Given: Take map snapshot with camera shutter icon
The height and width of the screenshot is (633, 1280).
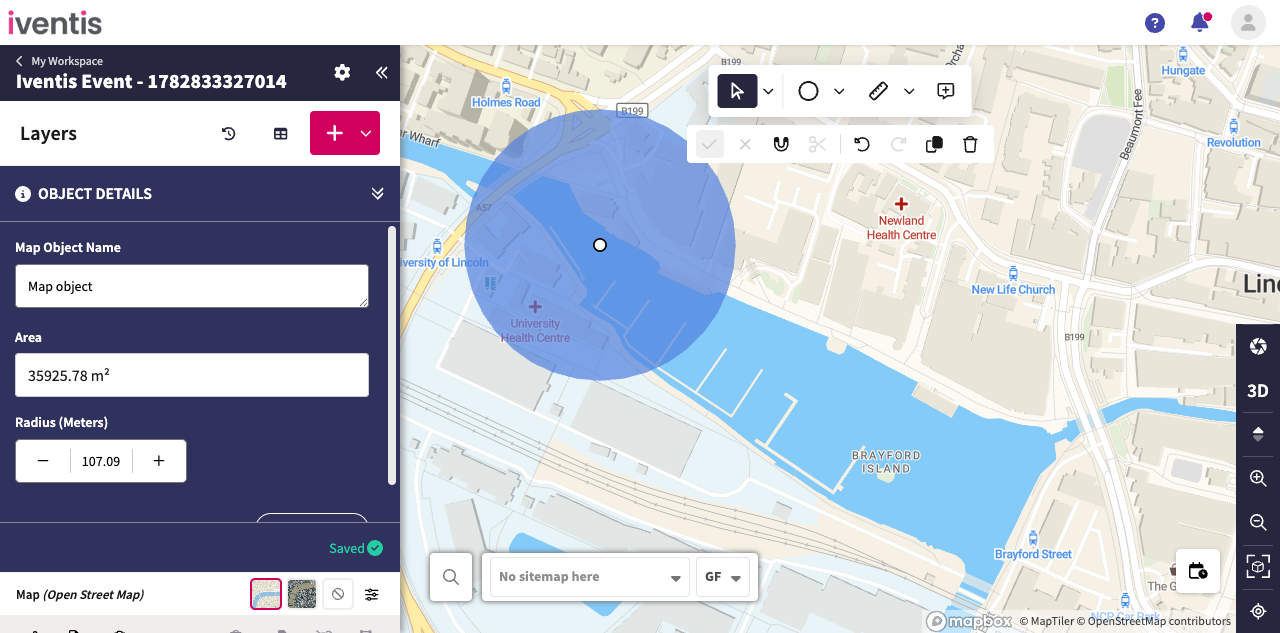Looking at the screenshot, I should point(1258,346).
